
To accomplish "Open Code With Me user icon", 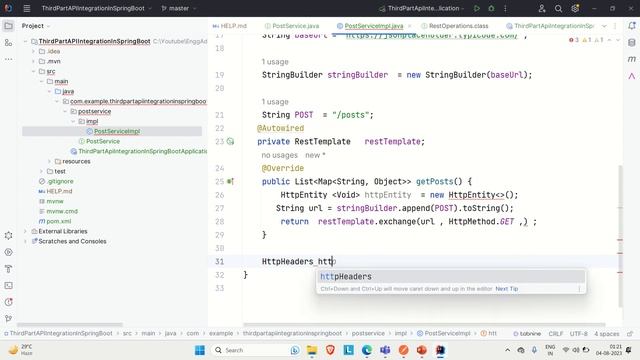I will click(x=542, y=8).
